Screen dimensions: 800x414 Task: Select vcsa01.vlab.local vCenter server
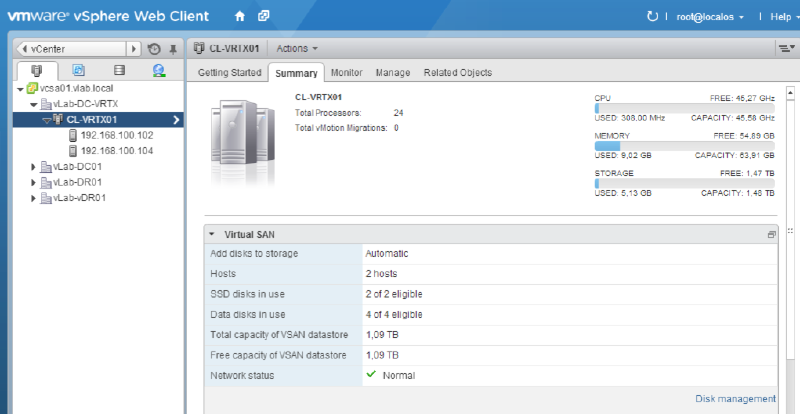coord(76,88)
